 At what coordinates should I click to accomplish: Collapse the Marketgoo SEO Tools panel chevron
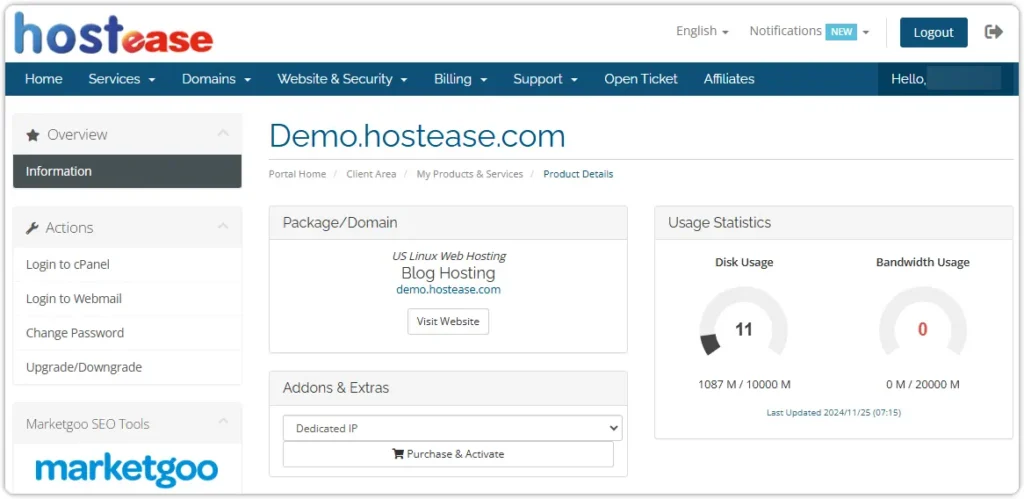223,422
